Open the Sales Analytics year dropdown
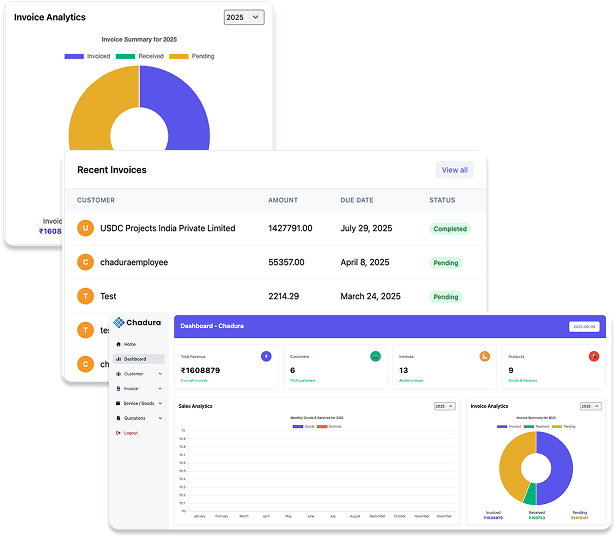Viewport: 616px width, 538px height. [444, 406]
